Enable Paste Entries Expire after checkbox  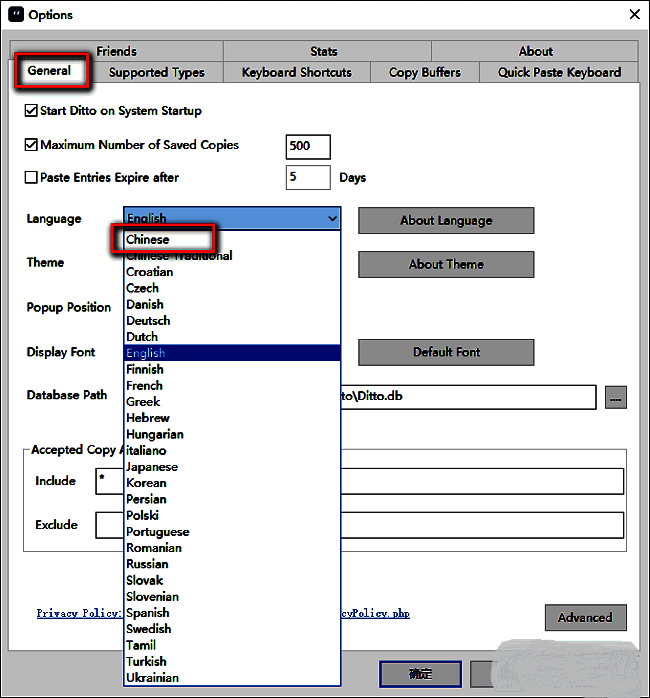31,178
